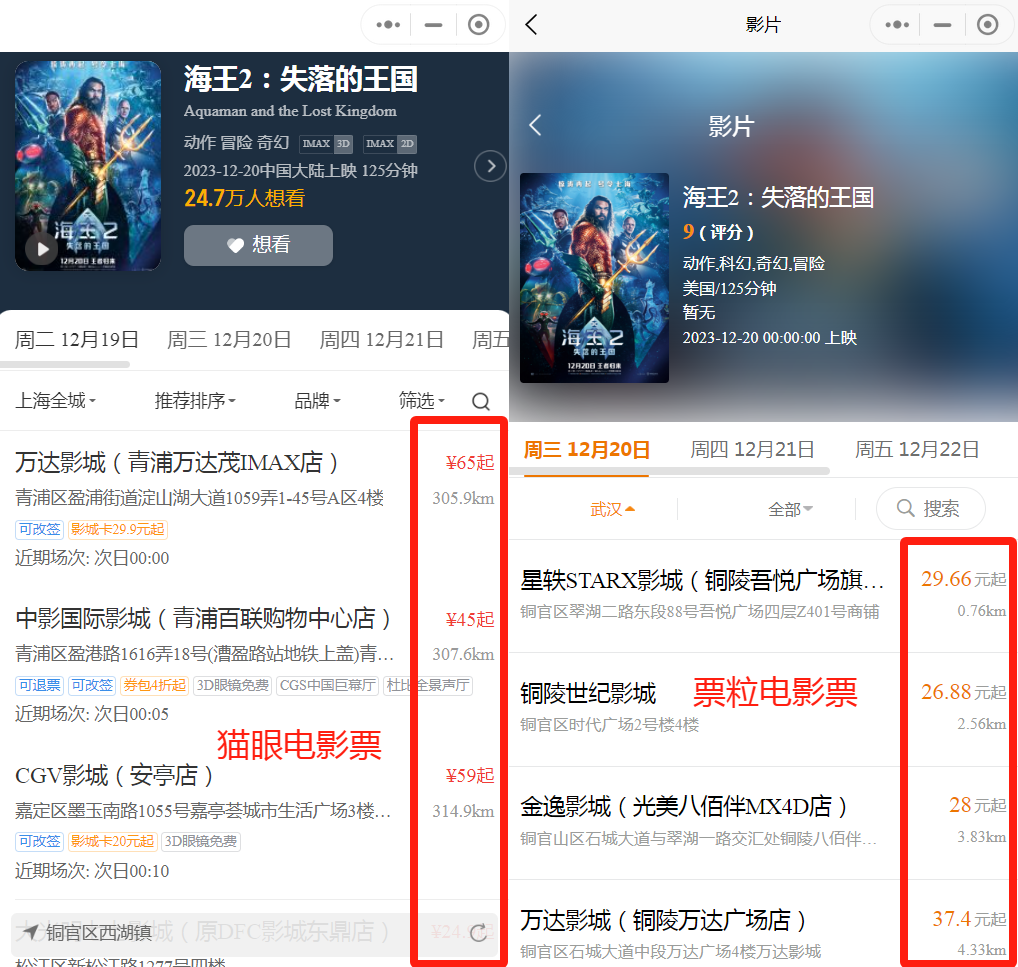Click the 37.4元起 price
1018x967 pixels.
click(x=969, y=918)
